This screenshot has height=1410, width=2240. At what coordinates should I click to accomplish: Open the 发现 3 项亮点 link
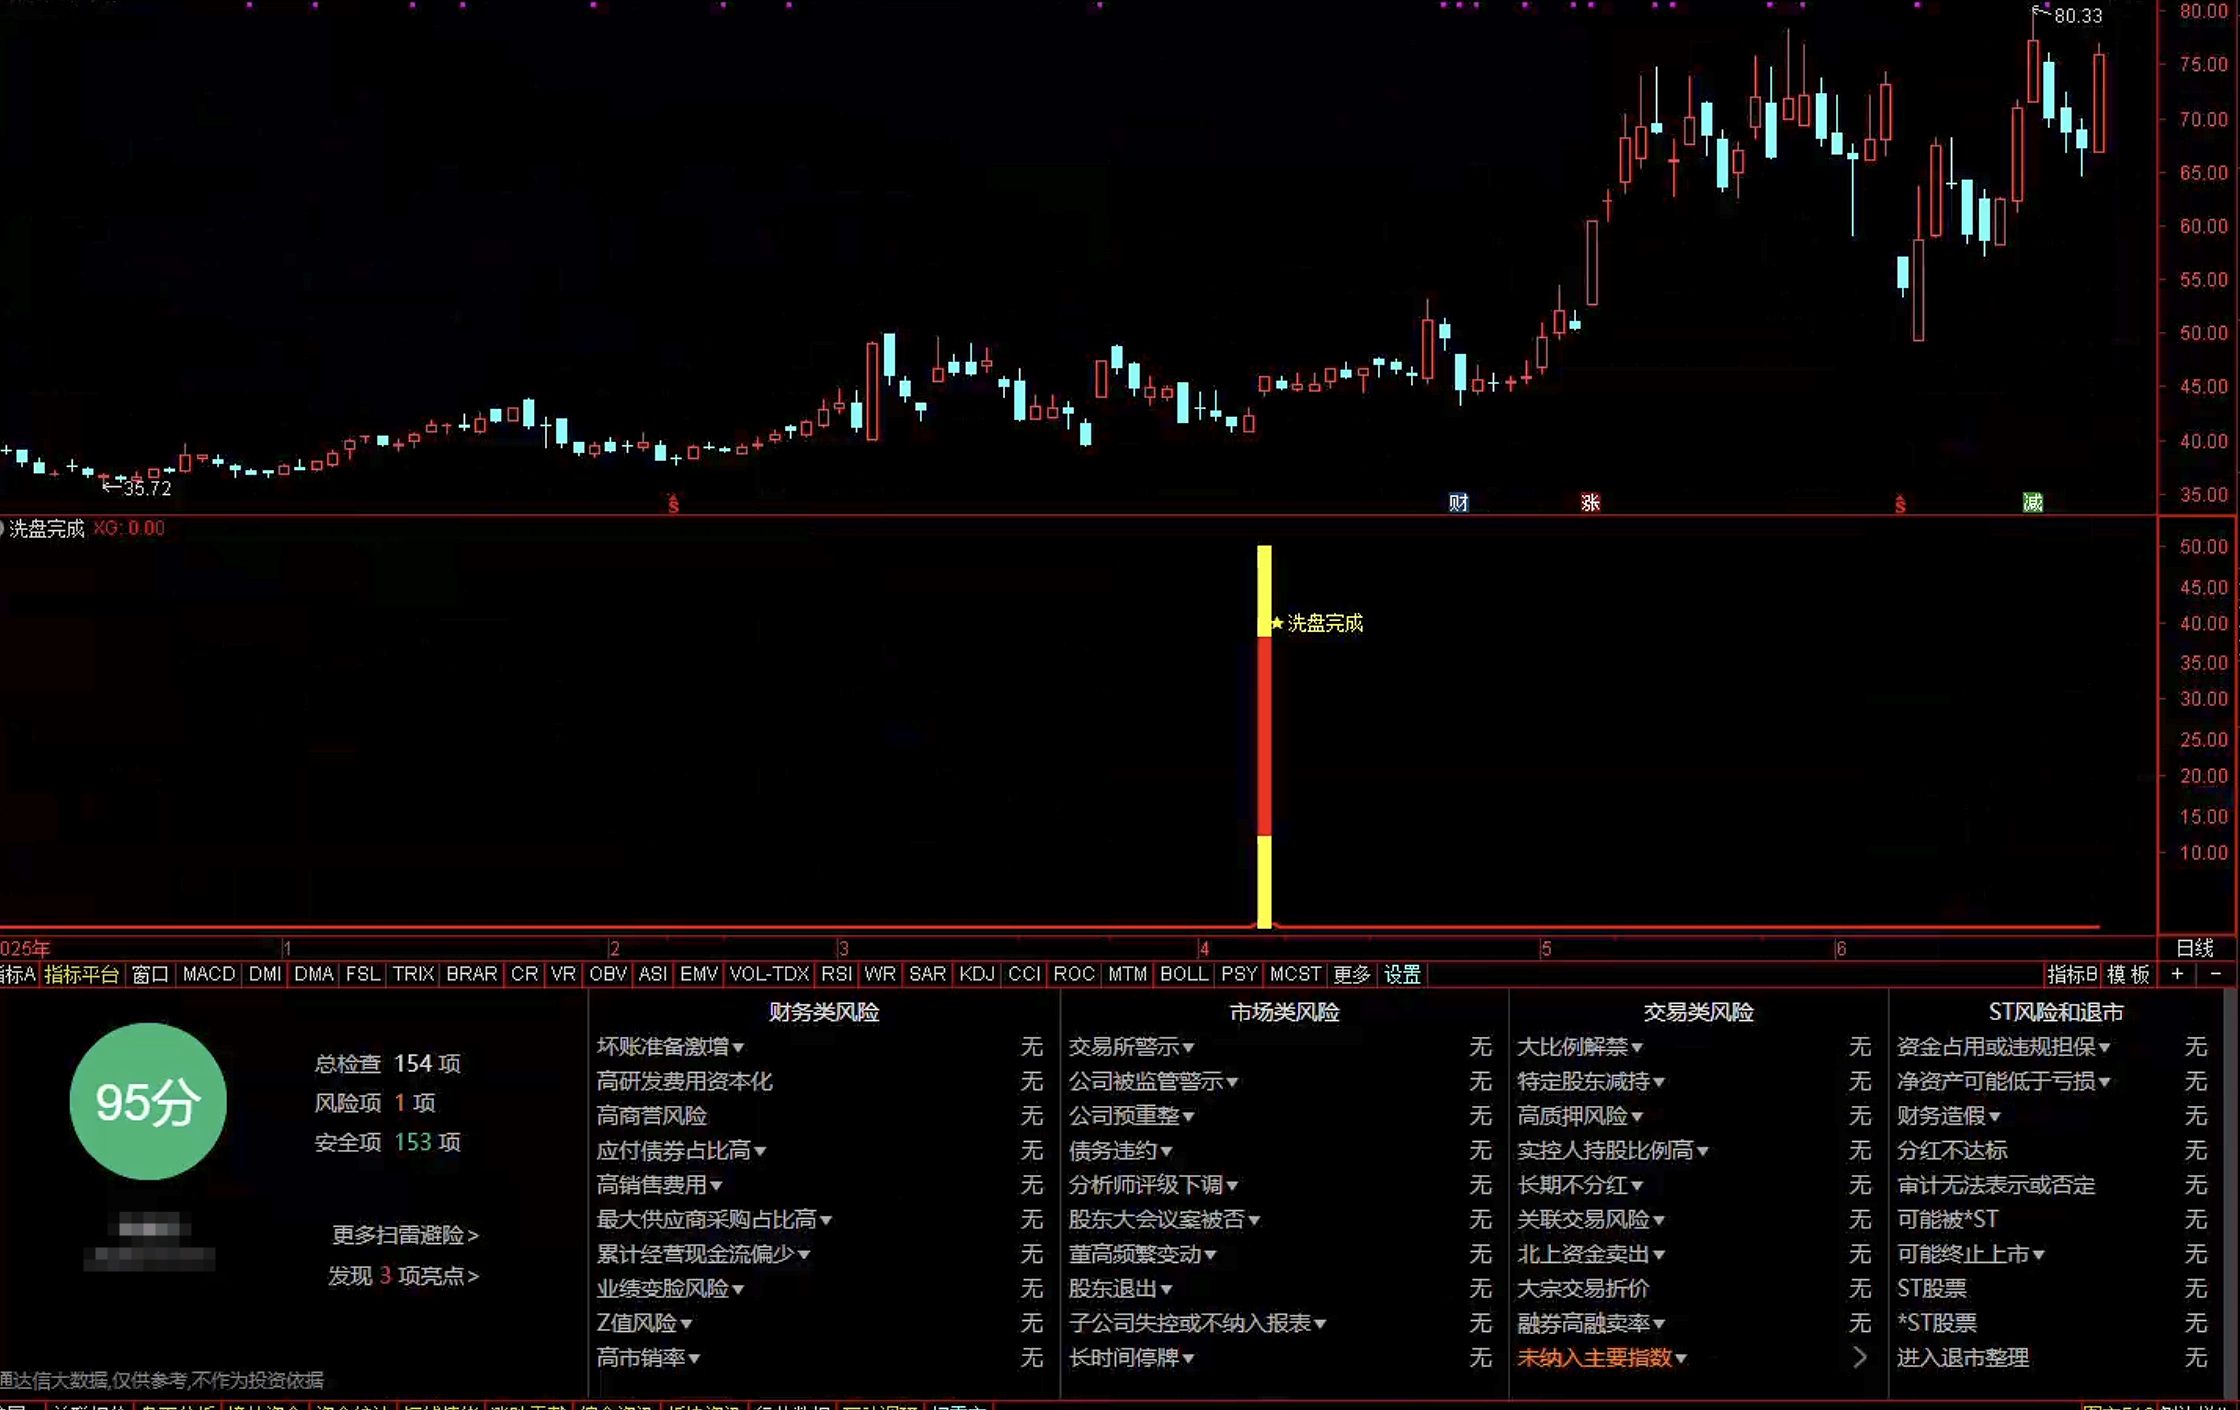click(403, 1275)
